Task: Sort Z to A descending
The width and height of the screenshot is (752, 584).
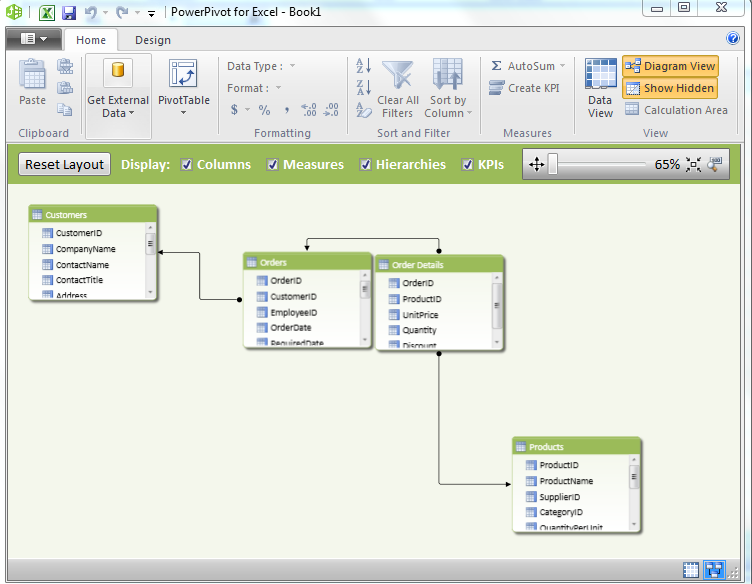Action: coord(364,88)
